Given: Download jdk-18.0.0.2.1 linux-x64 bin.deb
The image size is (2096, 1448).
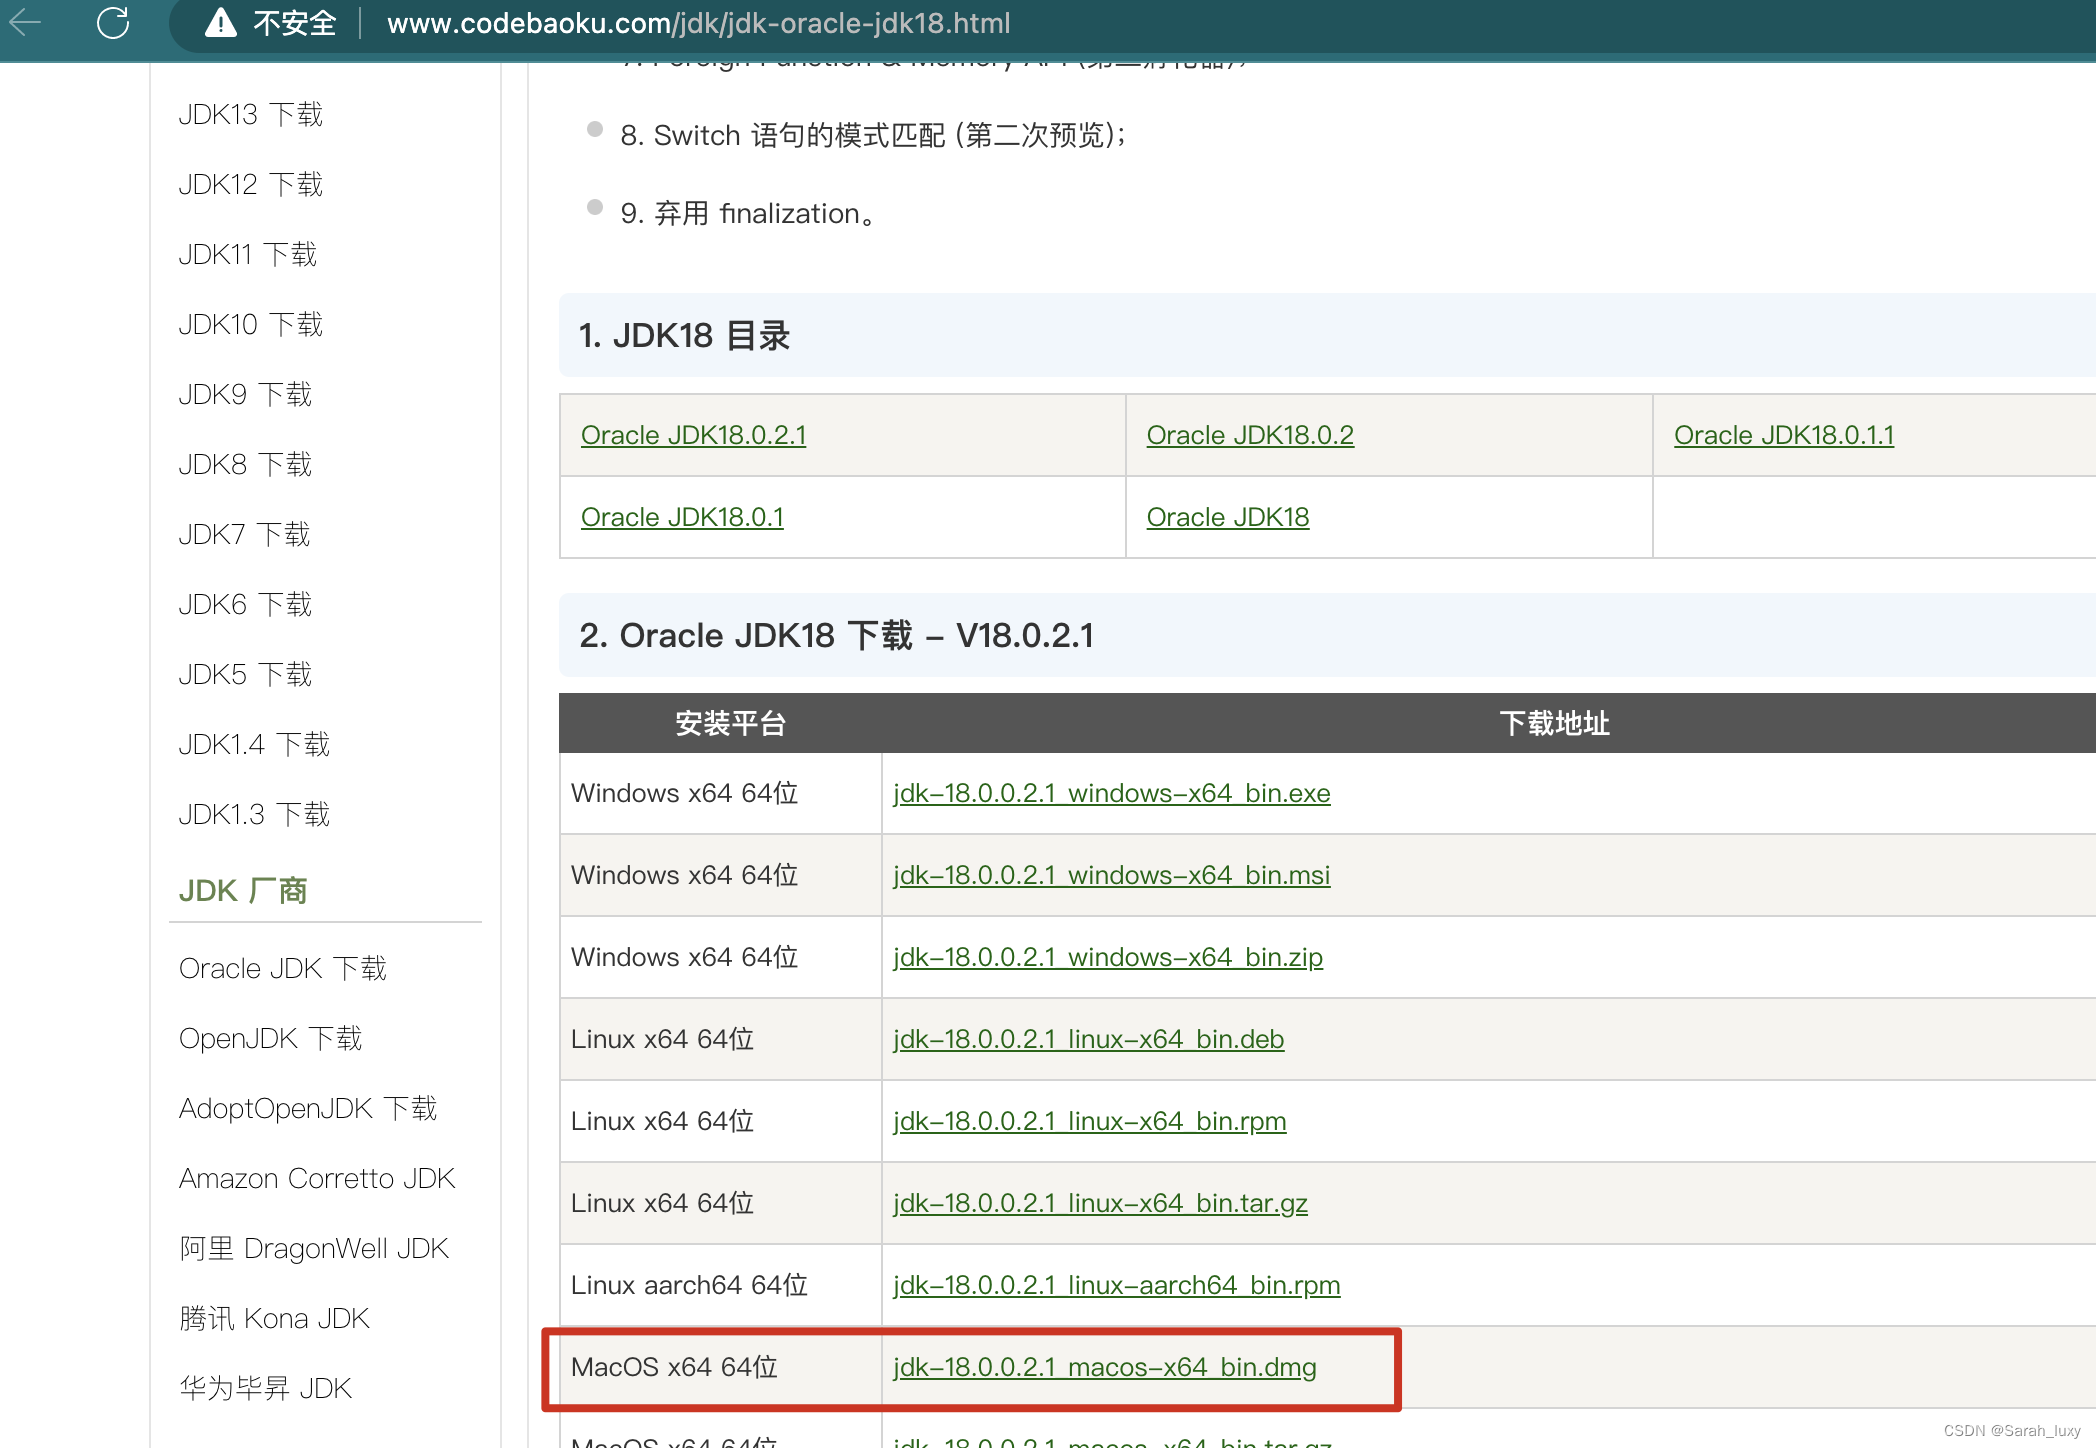Looking at the screenshot, I should pos(1089,1039).
